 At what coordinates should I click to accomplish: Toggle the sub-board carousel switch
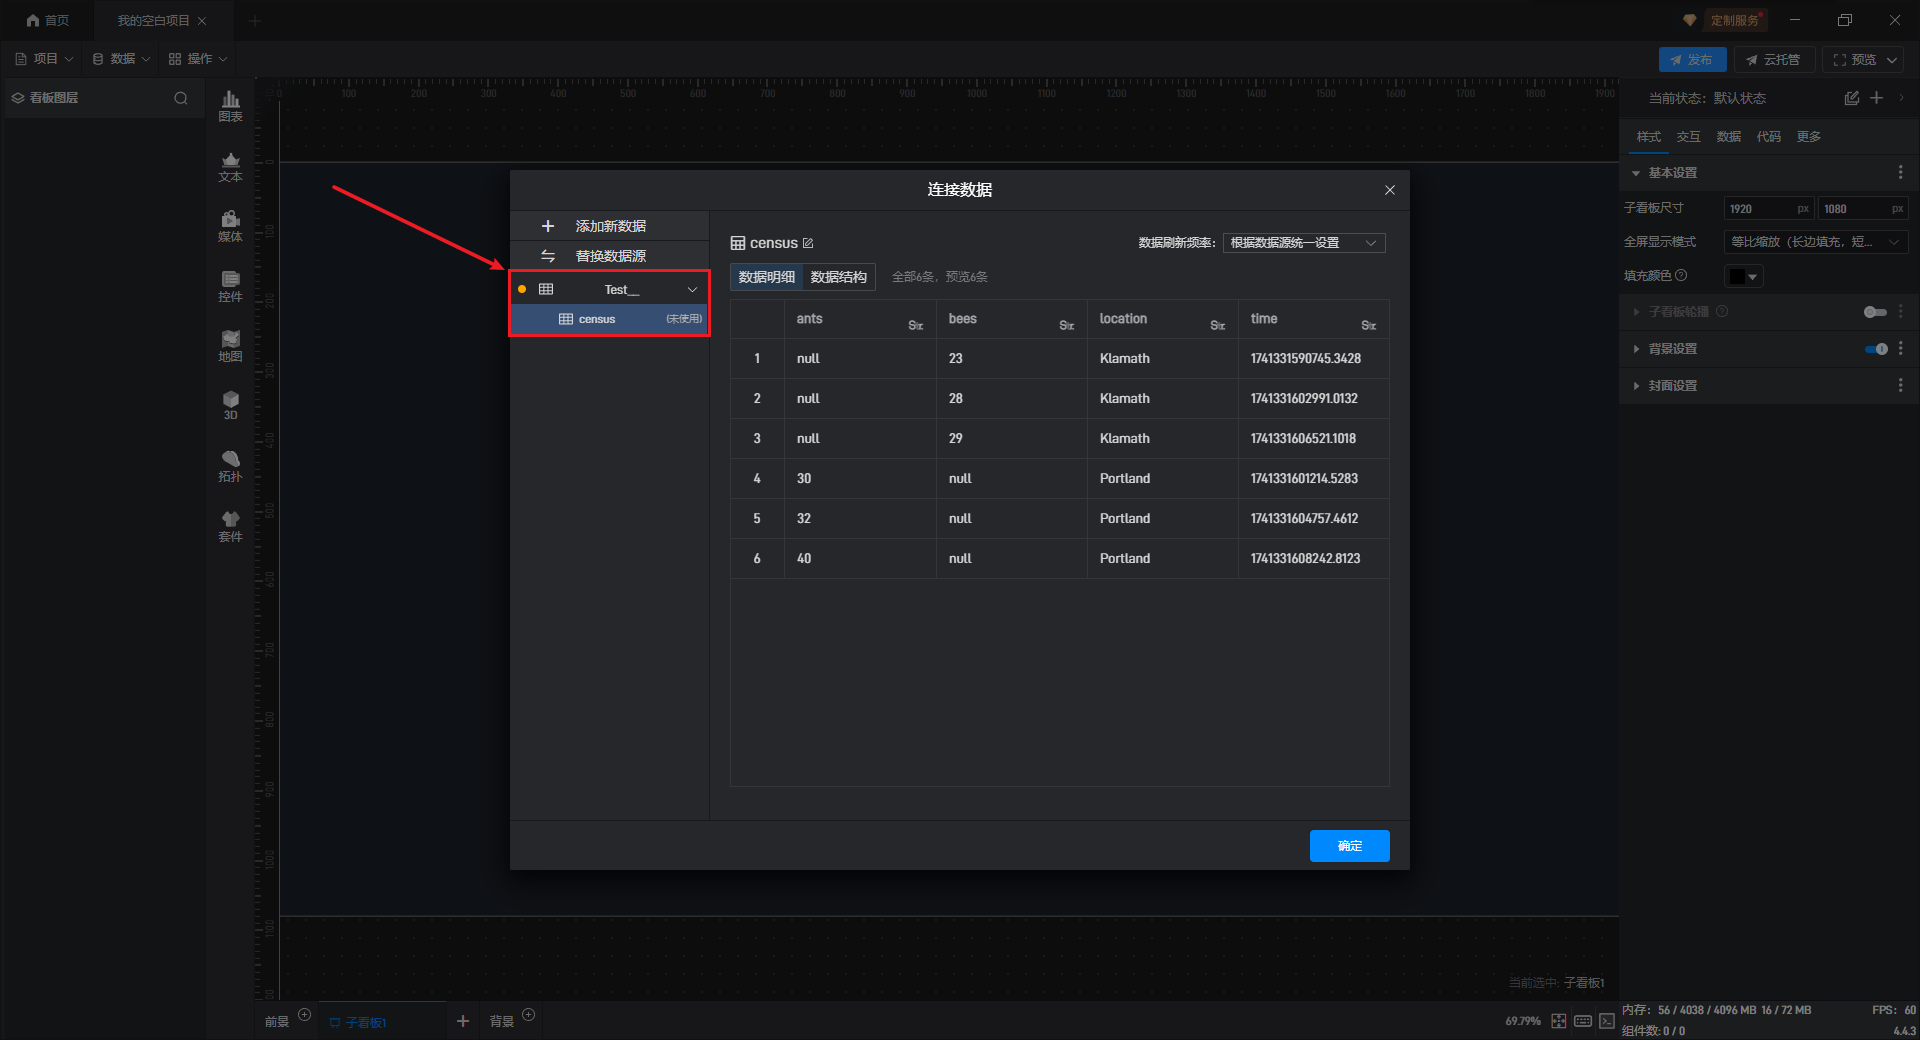click(1875, 312)
